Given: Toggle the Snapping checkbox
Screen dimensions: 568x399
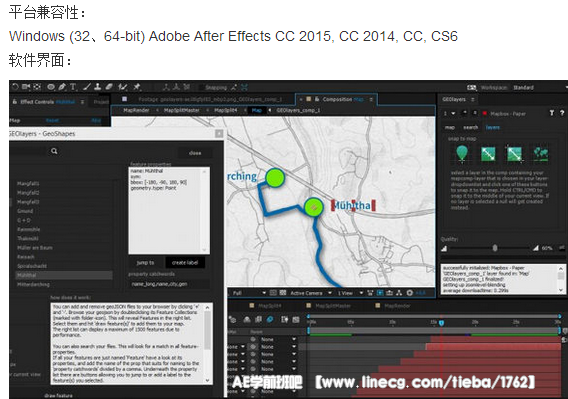Looking at the screenshot, I should click(x=201, y=87).
